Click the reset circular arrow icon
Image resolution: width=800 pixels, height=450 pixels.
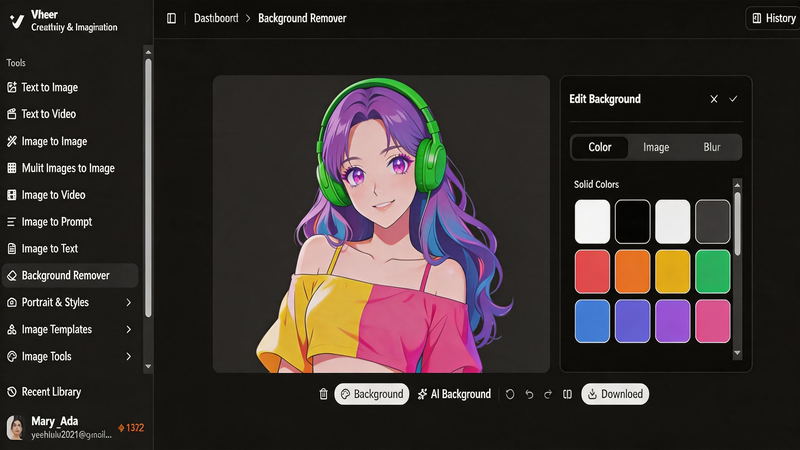(510, 394)
